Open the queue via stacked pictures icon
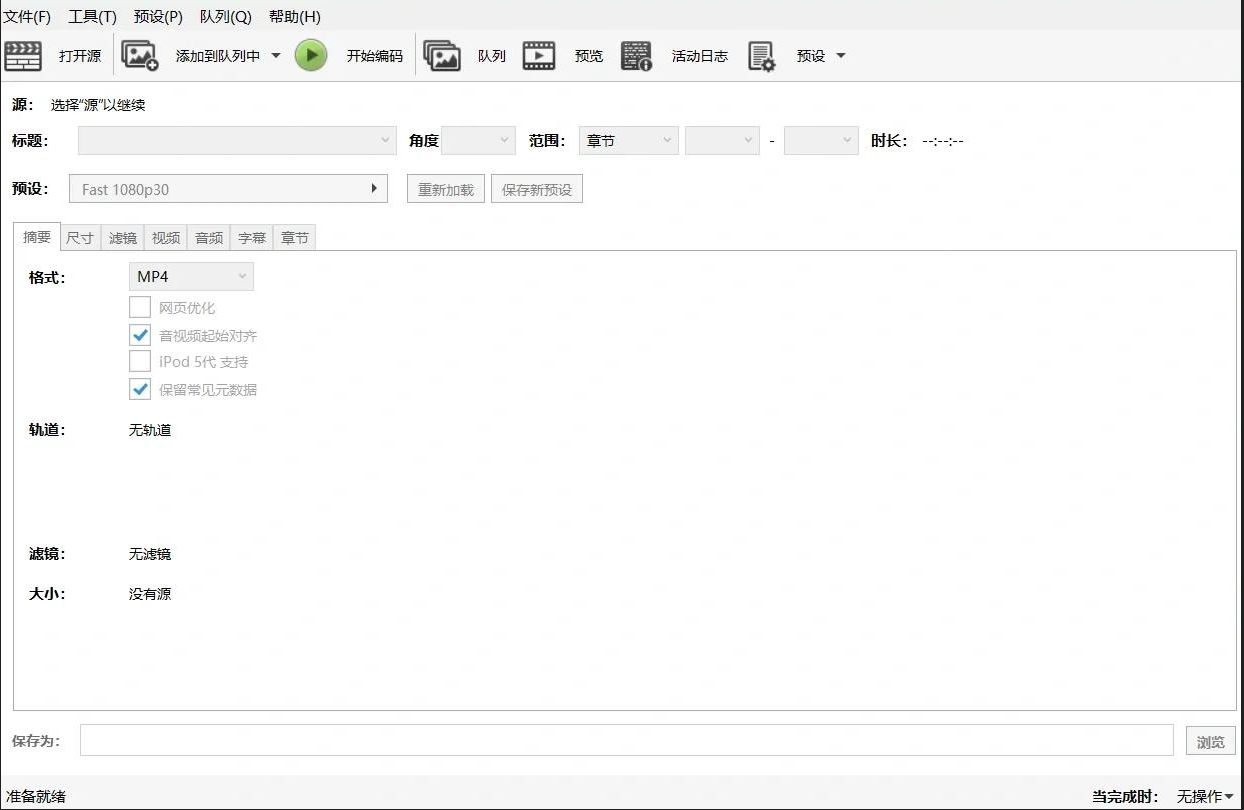 [442, 56]
